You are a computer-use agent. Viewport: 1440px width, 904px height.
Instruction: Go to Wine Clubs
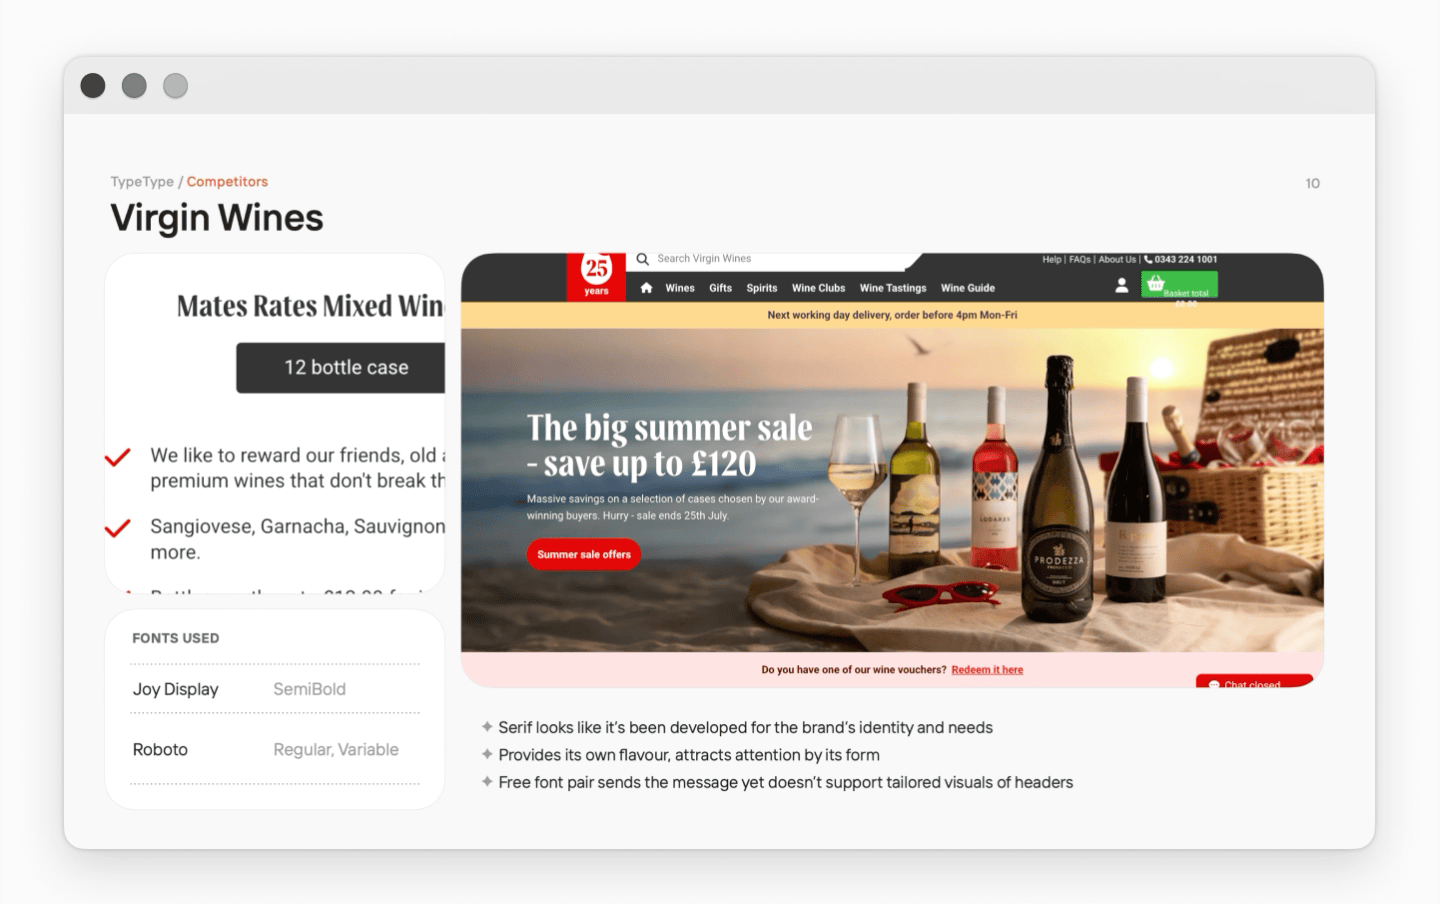pos(818,288)
